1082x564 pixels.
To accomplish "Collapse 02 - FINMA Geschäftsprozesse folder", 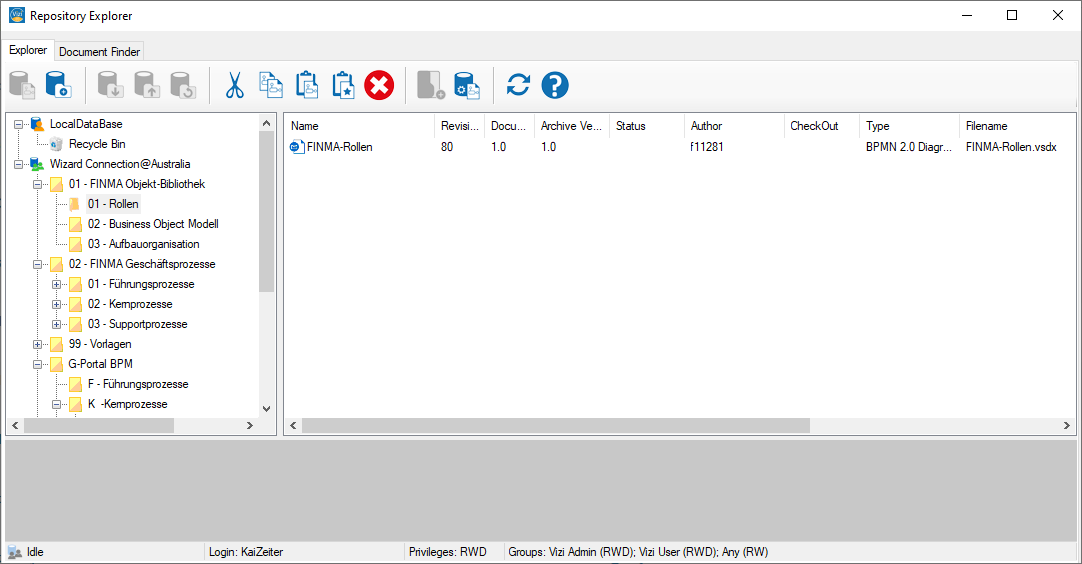I will (38, 264).
